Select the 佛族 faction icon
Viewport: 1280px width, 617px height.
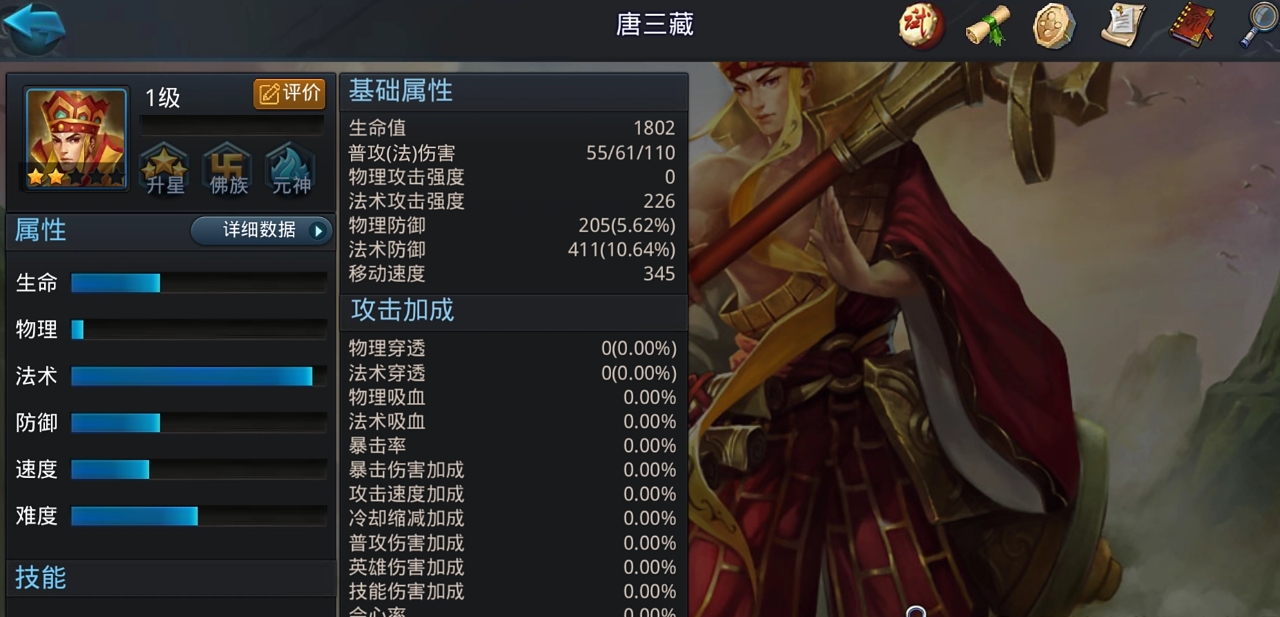pos(228,169)
